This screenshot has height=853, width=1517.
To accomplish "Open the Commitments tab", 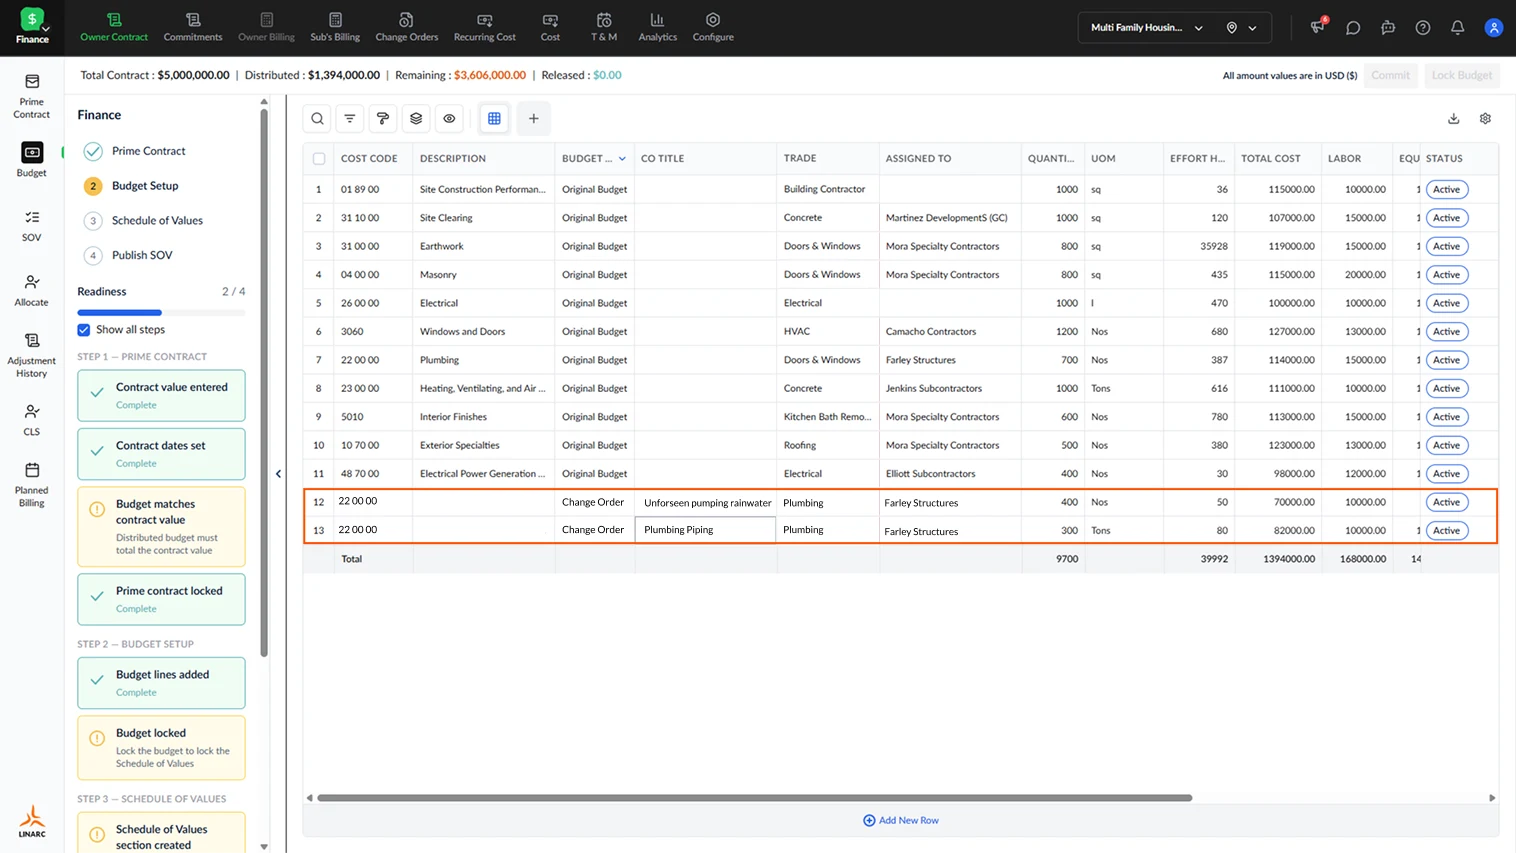I will [x=193, y=27].
